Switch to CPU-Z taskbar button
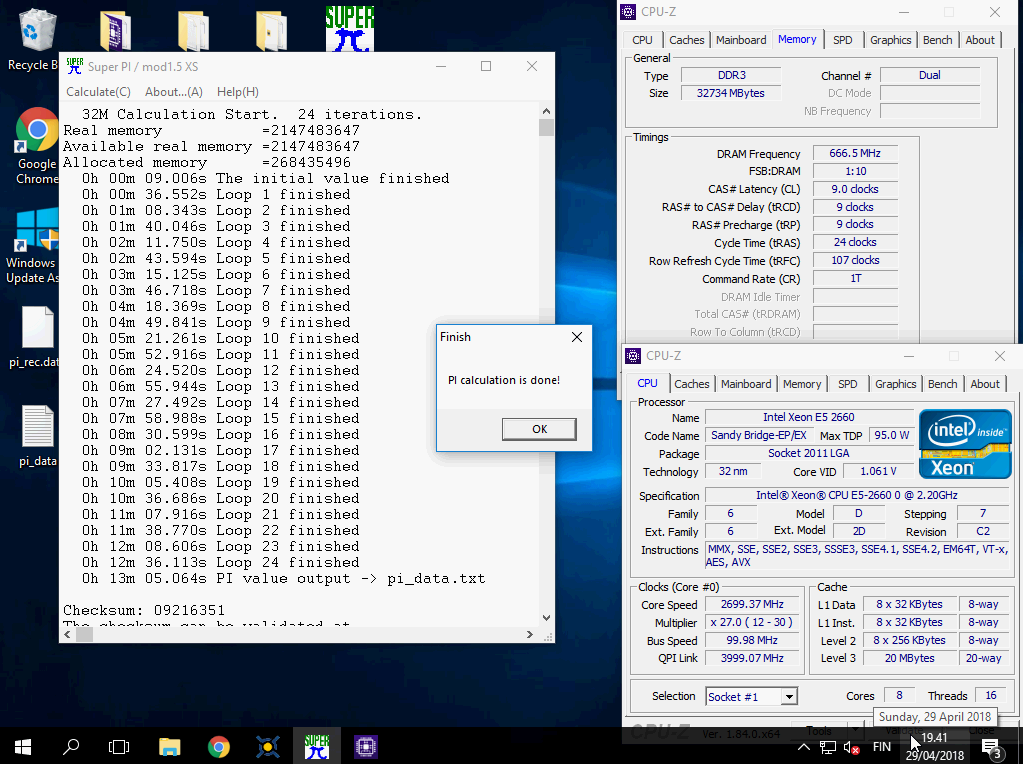The height and width of the screenshot is (764, 1023). tap(365, 746)
